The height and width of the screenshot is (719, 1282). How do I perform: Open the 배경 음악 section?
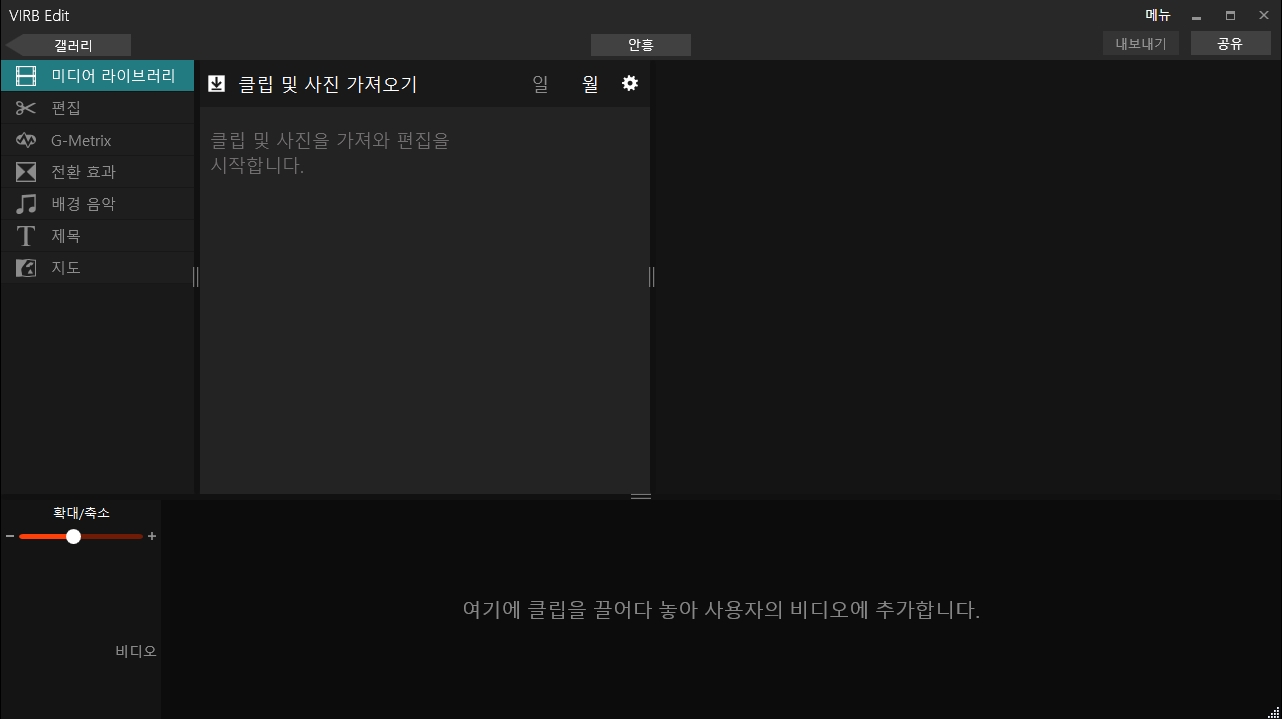coord(97,204)
